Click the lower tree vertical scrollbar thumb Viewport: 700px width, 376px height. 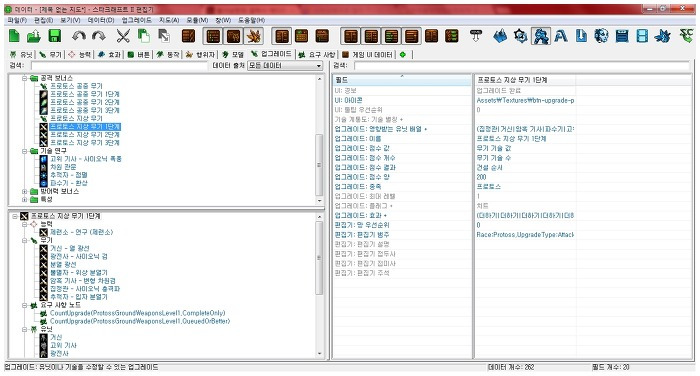point(319,258)
